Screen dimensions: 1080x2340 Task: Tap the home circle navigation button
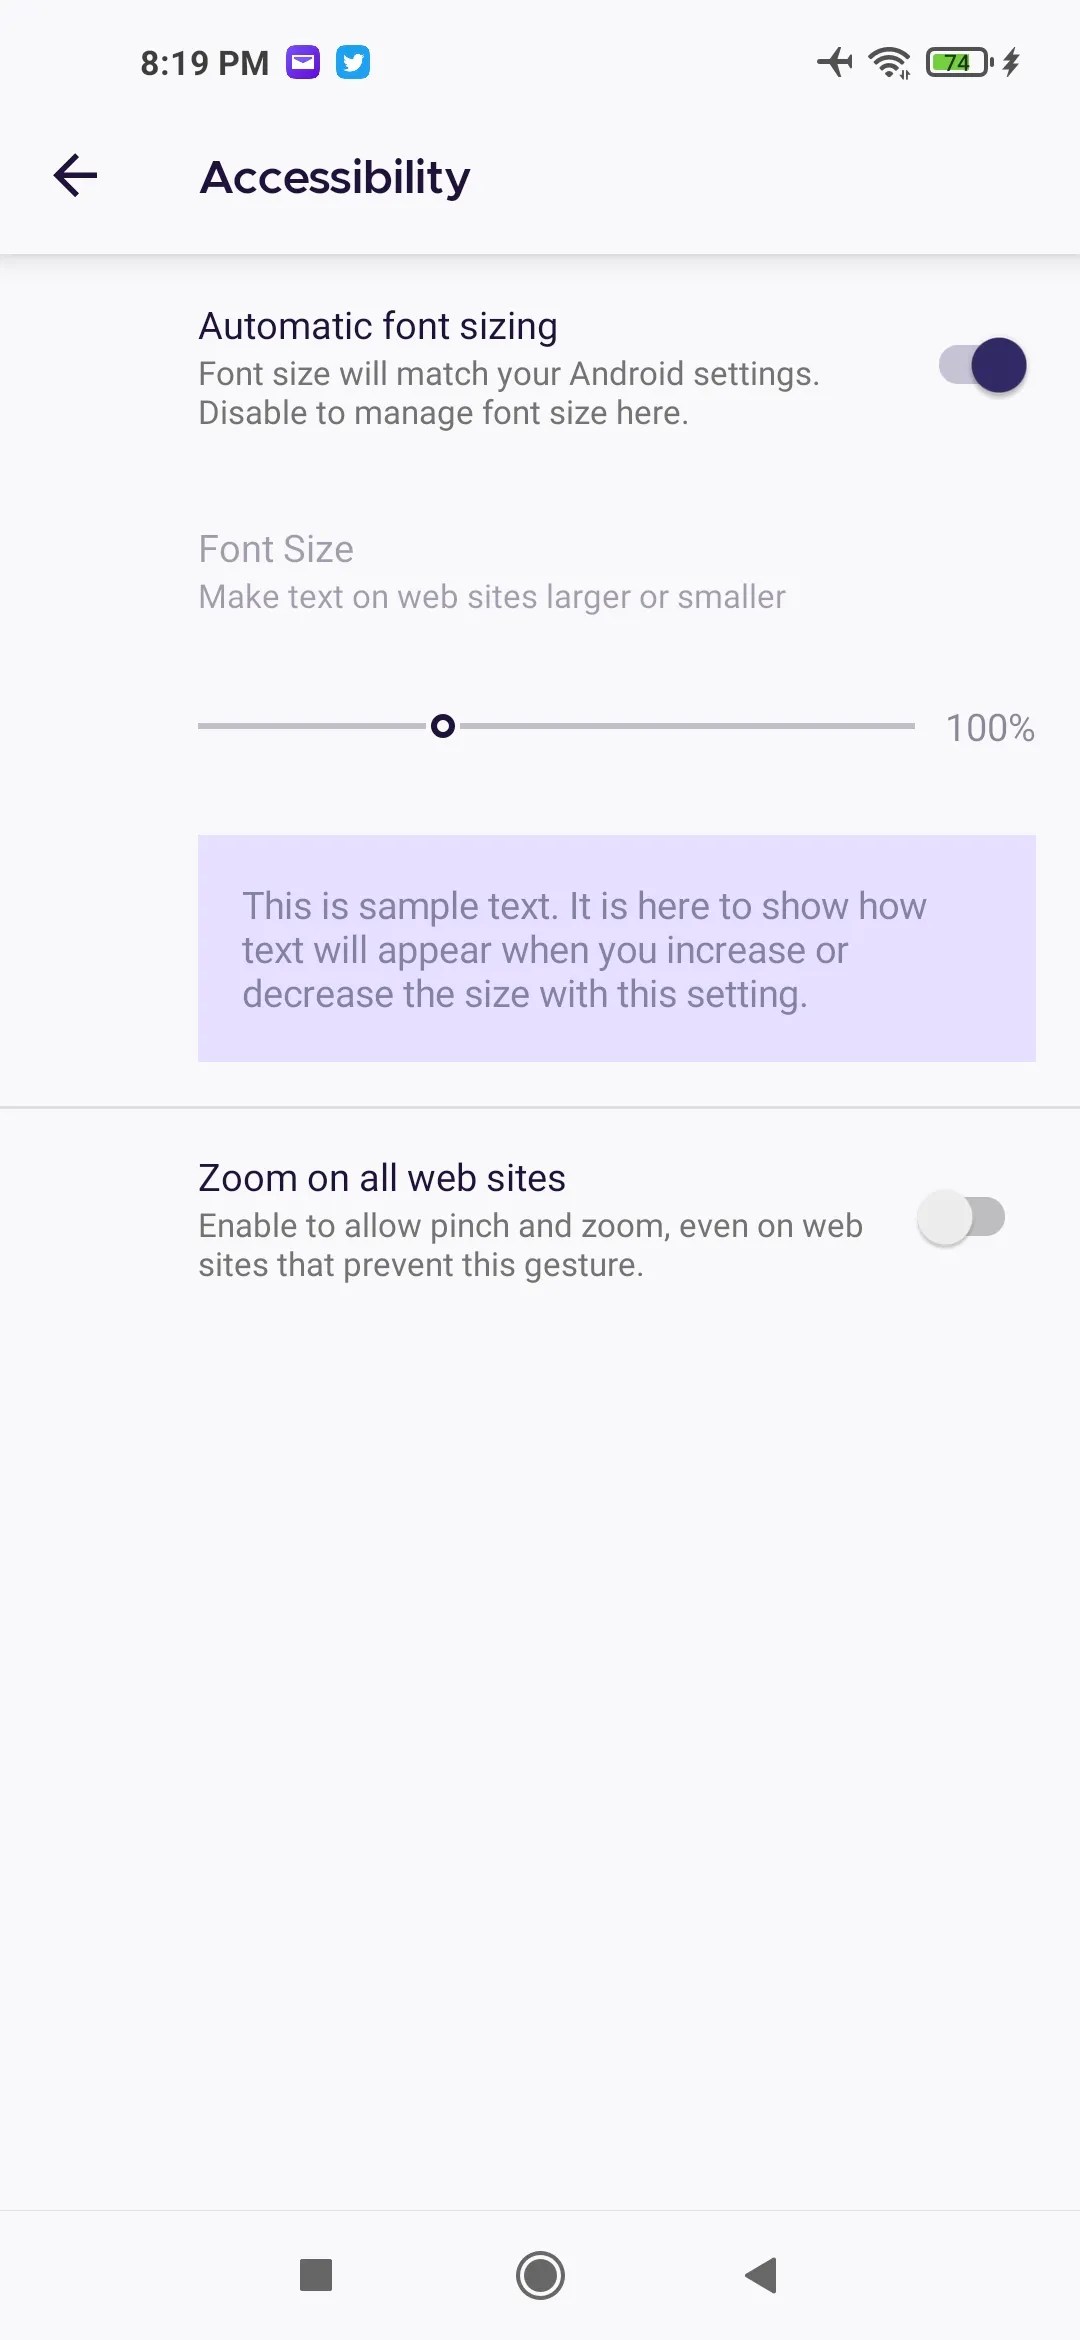[540, 2276]
